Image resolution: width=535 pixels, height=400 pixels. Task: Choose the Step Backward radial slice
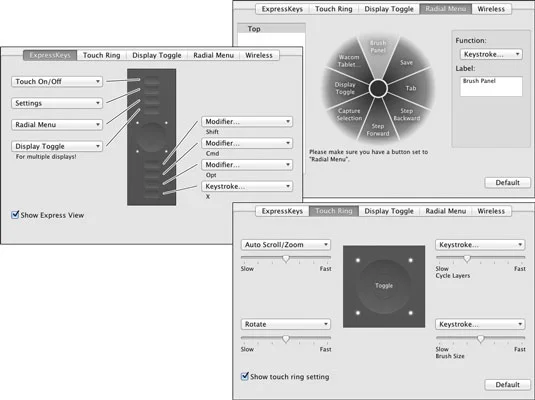pyautogui.click(x=407, y=115)
